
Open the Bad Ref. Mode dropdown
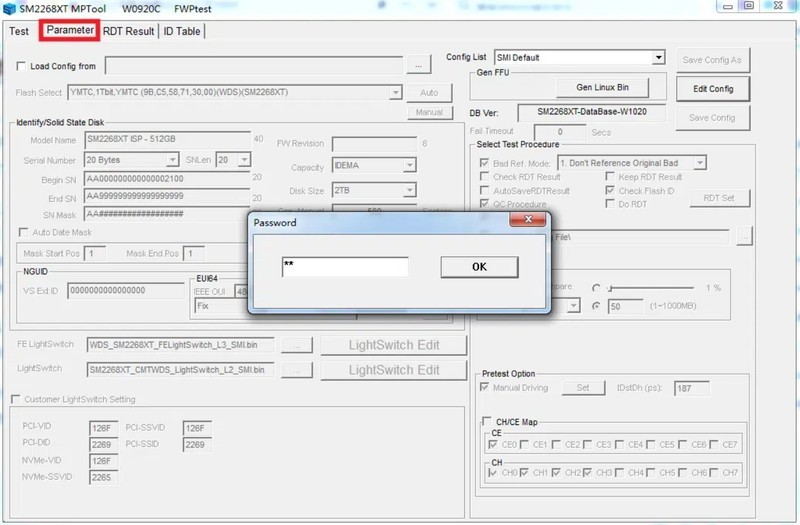click(x=700, y=163)
